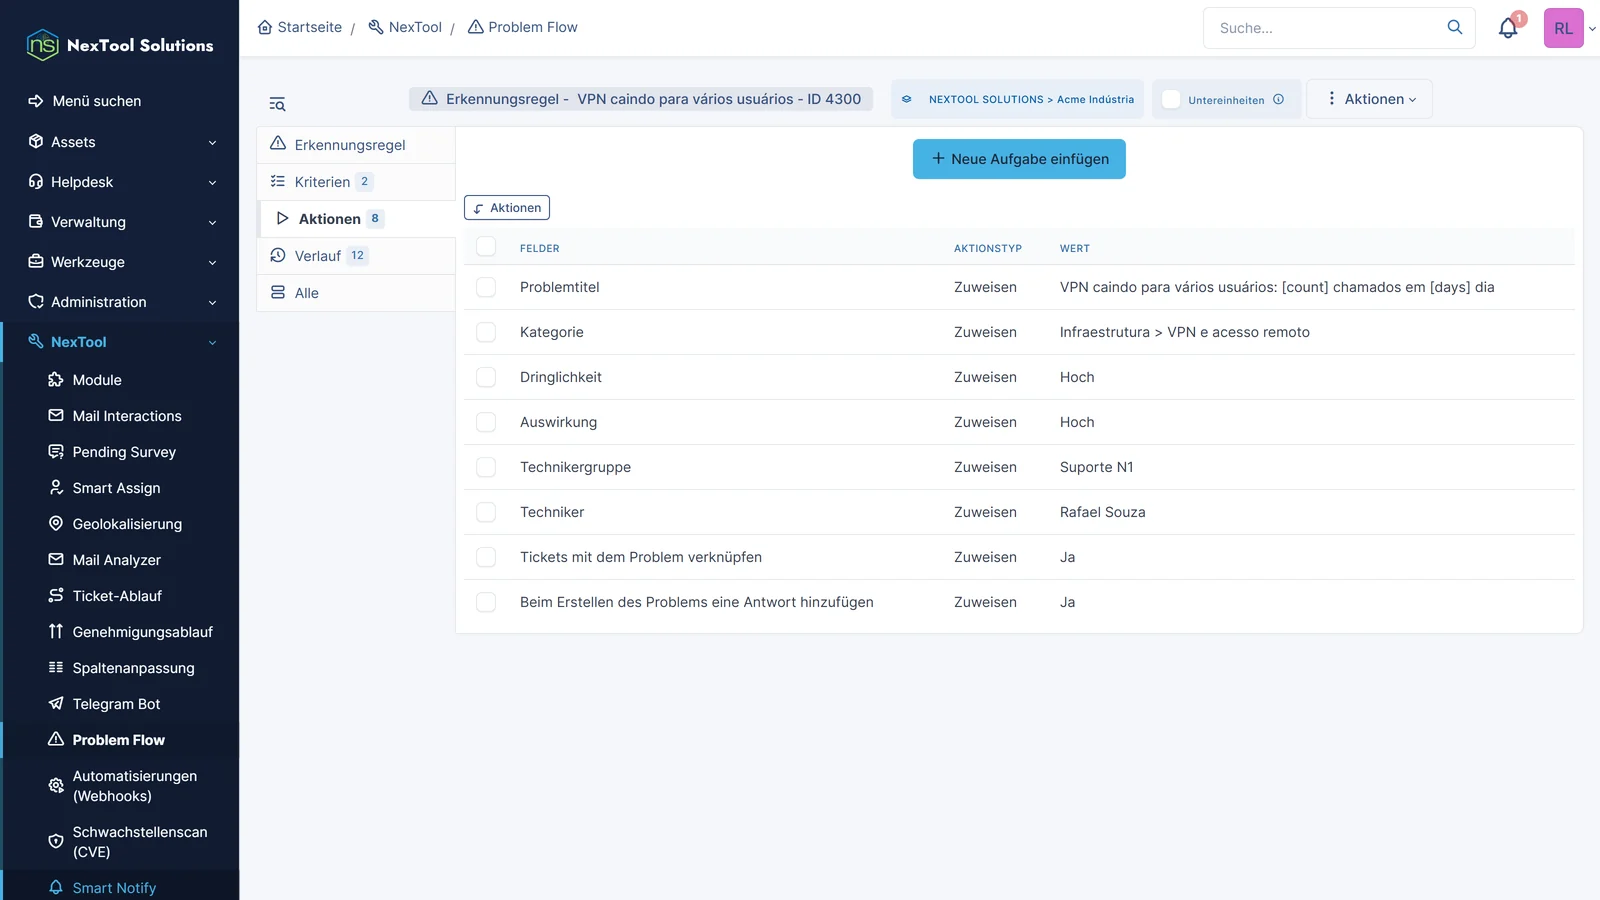
Task: Open the Aktionen dropdown in header
Action: point(1370,99)
